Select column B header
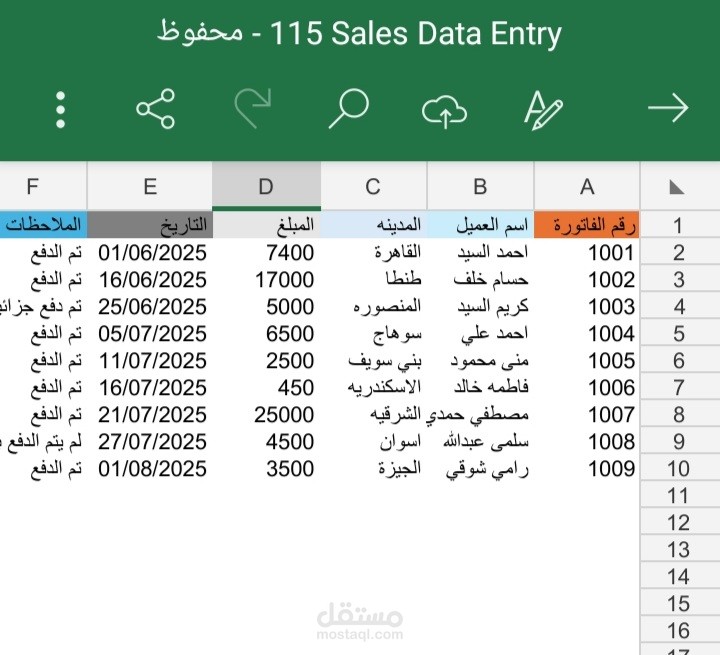This screenshot has width=720, height=655. click(480, 186)
